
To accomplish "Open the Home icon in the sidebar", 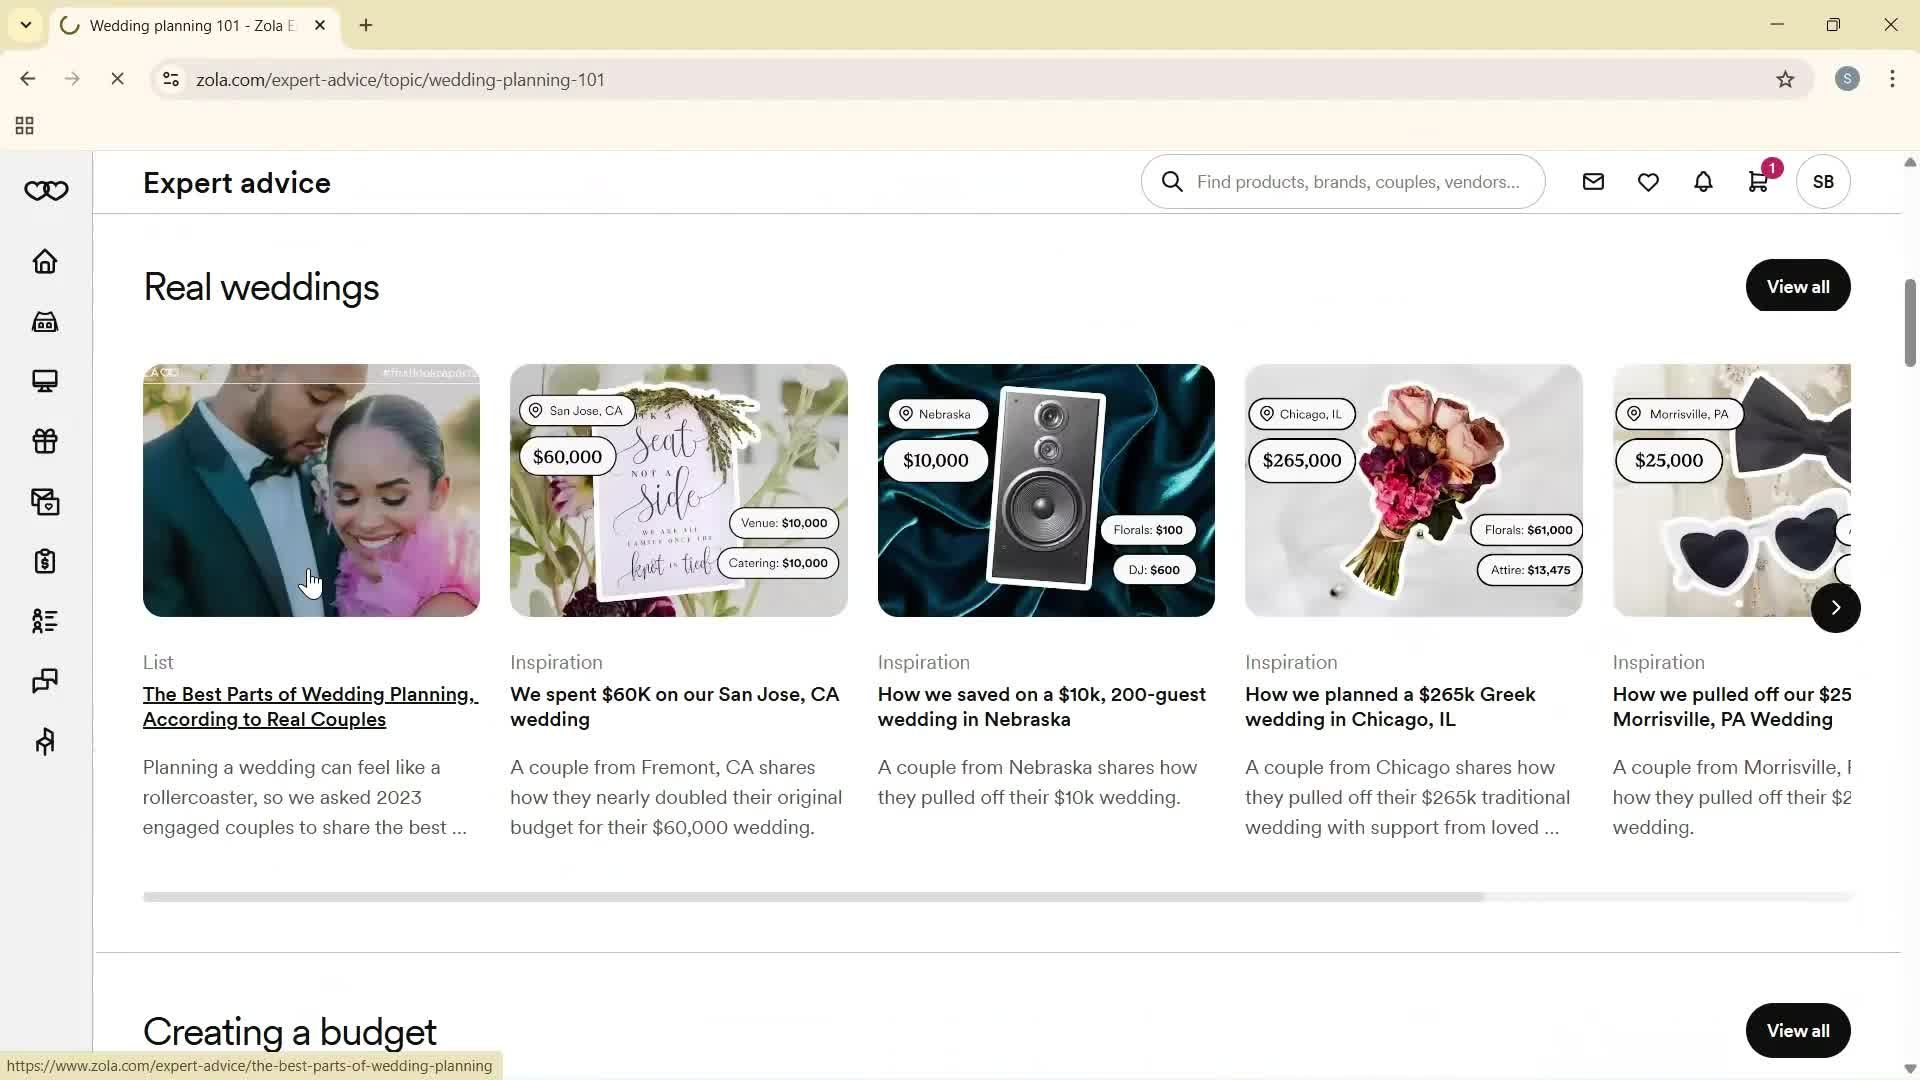I will coord(45,261).
